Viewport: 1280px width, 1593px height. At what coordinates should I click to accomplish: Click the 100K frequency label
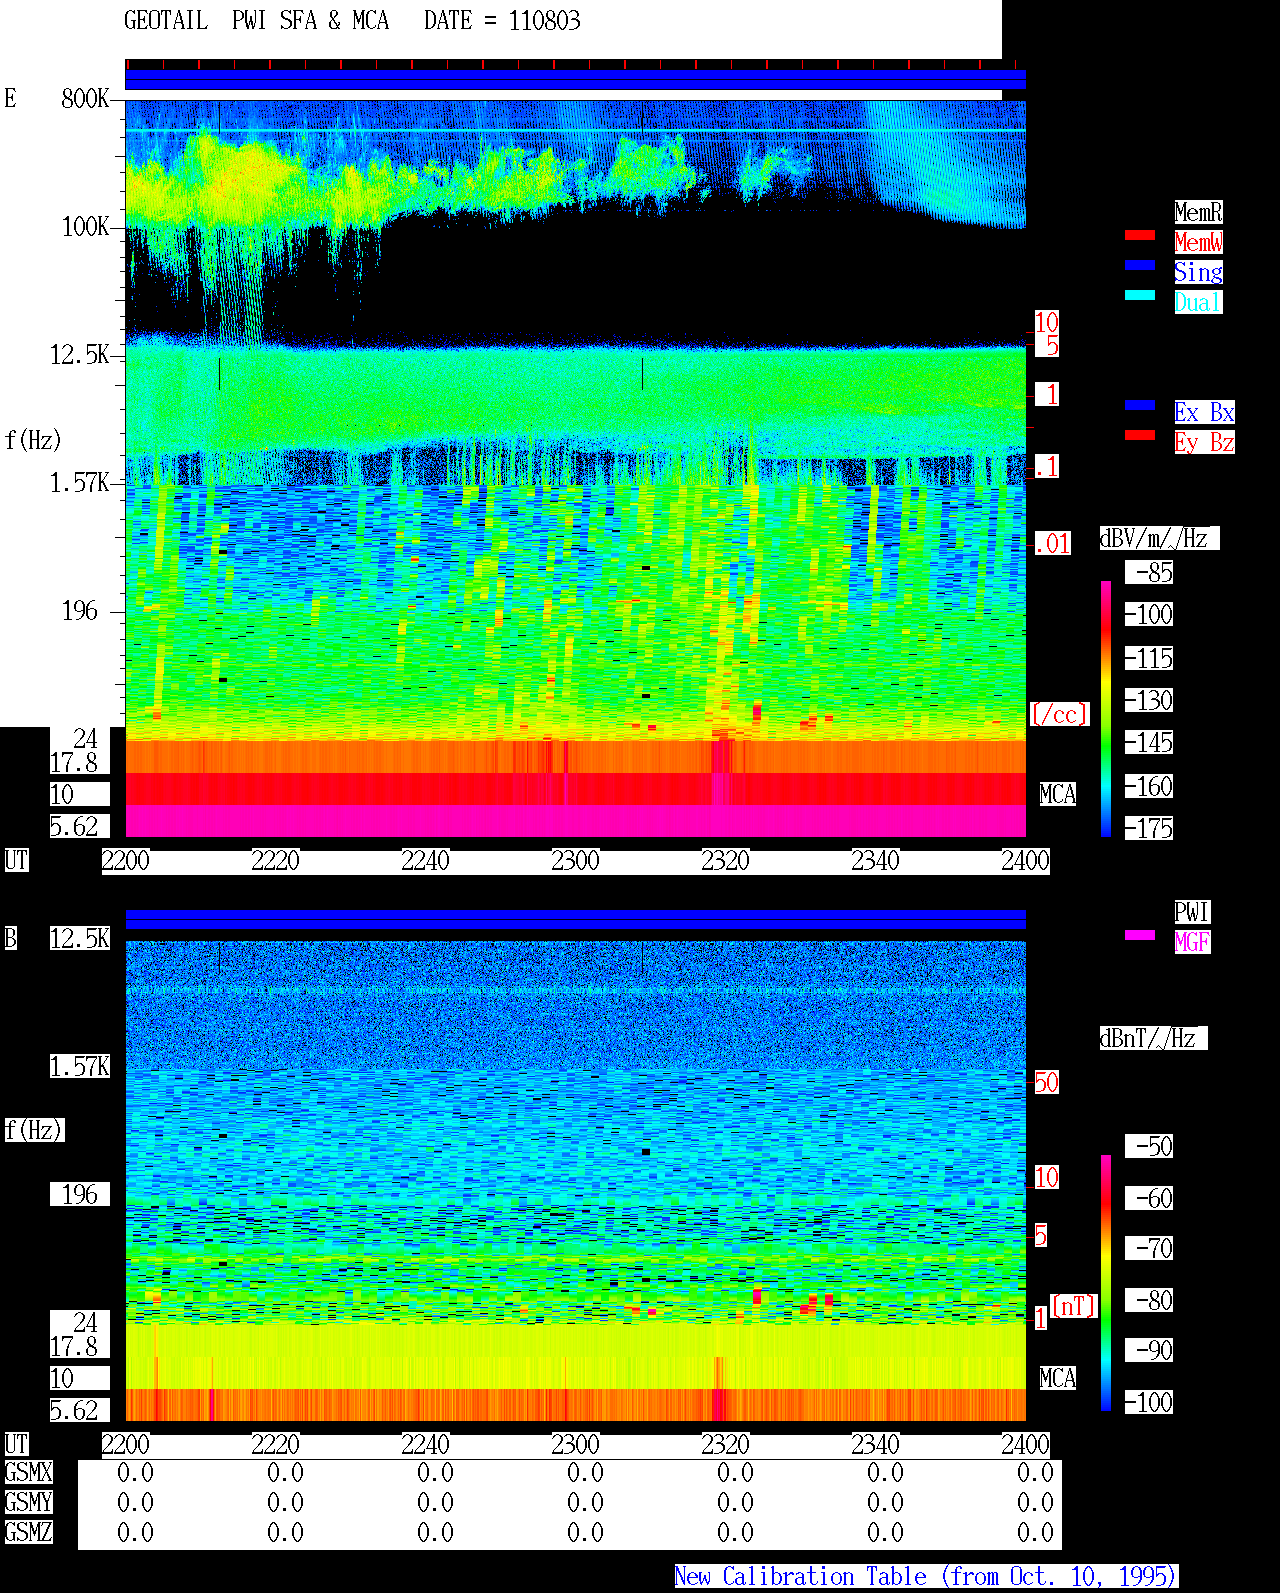click(85, 227)
